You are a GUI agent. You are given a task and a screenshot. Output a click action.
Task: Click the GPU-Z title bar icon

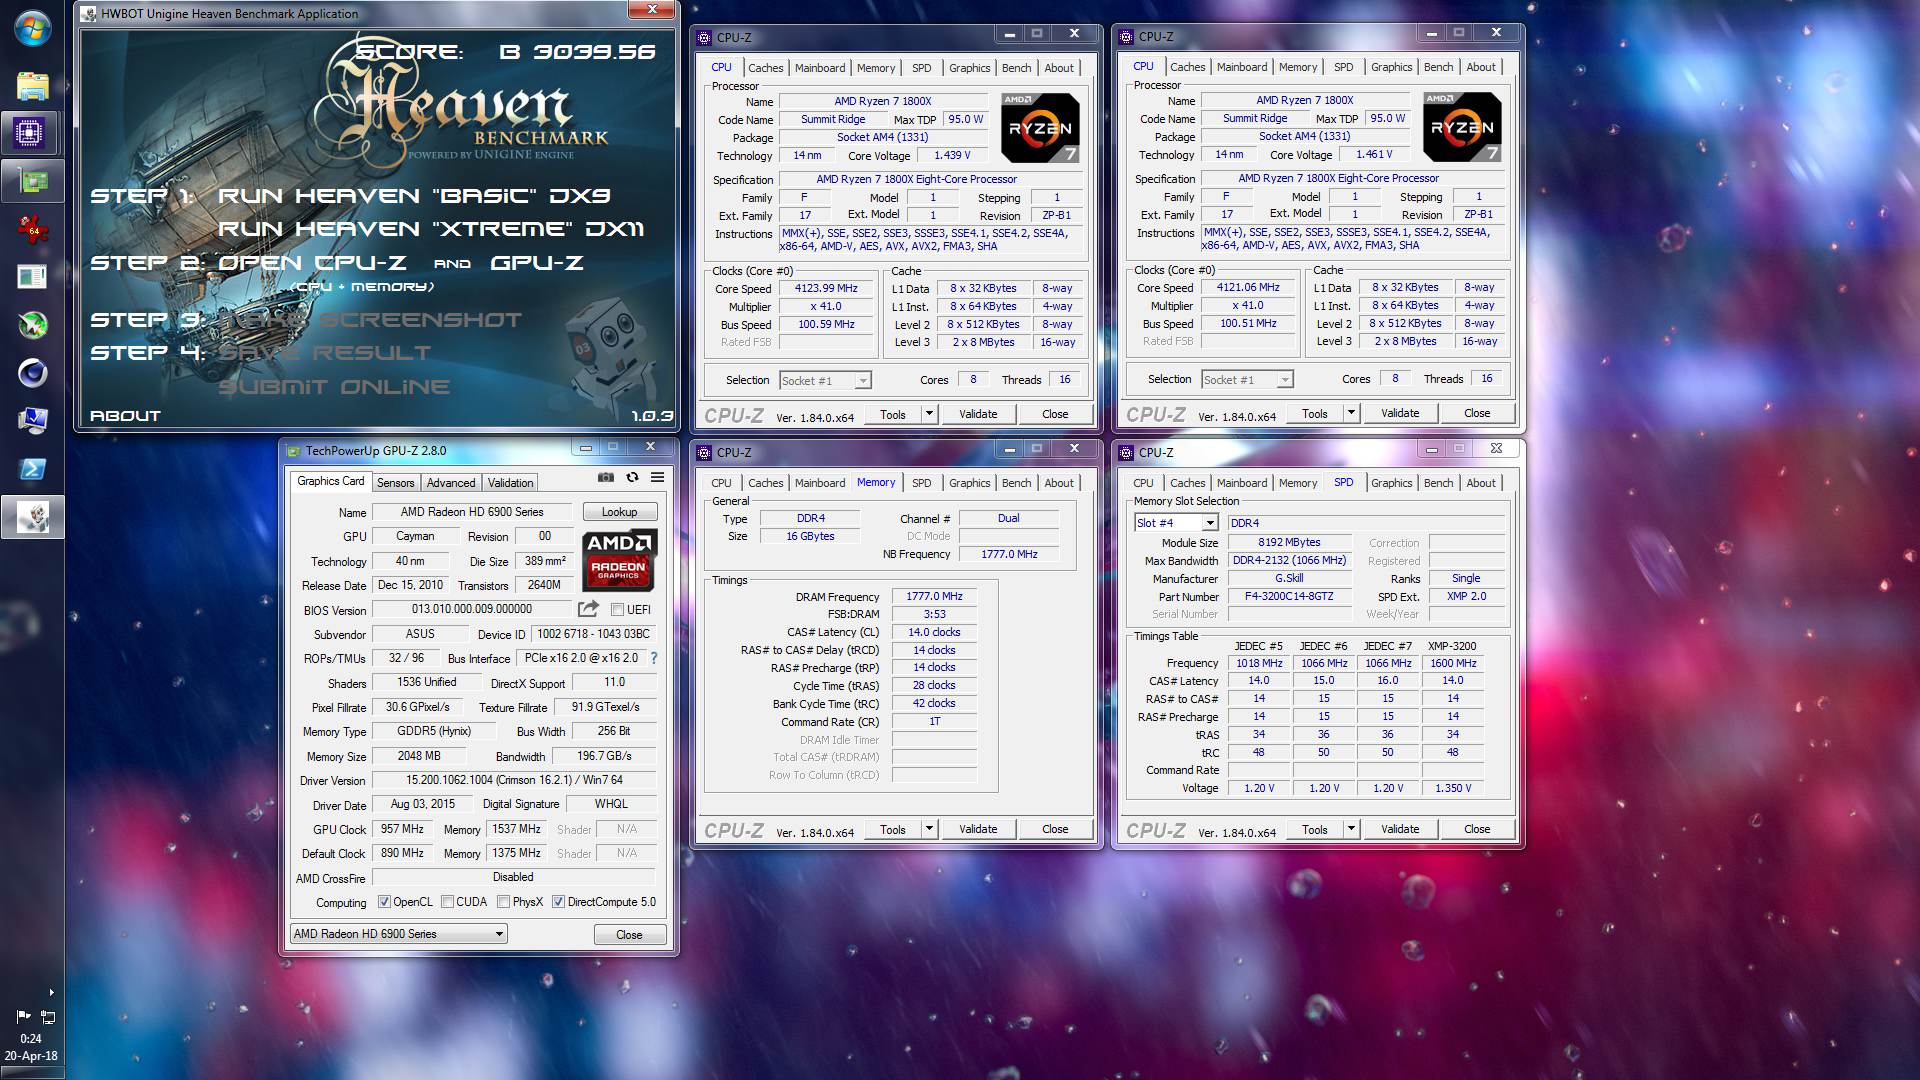[293, 451]
